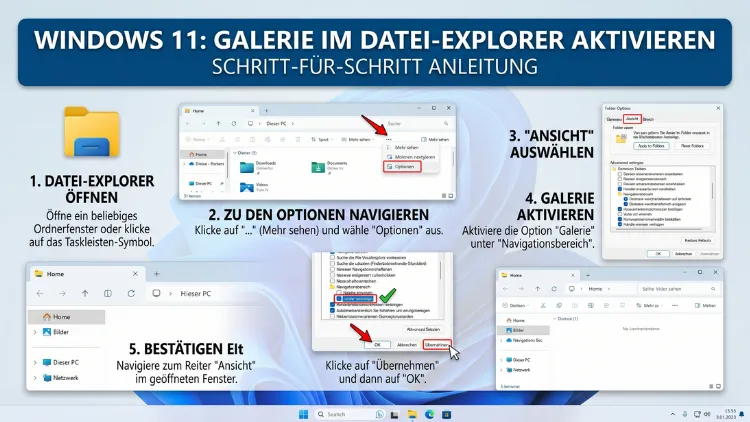Open the Windows Start menu on the taskbar
750x422 pixels.
[x=303, y=414]
